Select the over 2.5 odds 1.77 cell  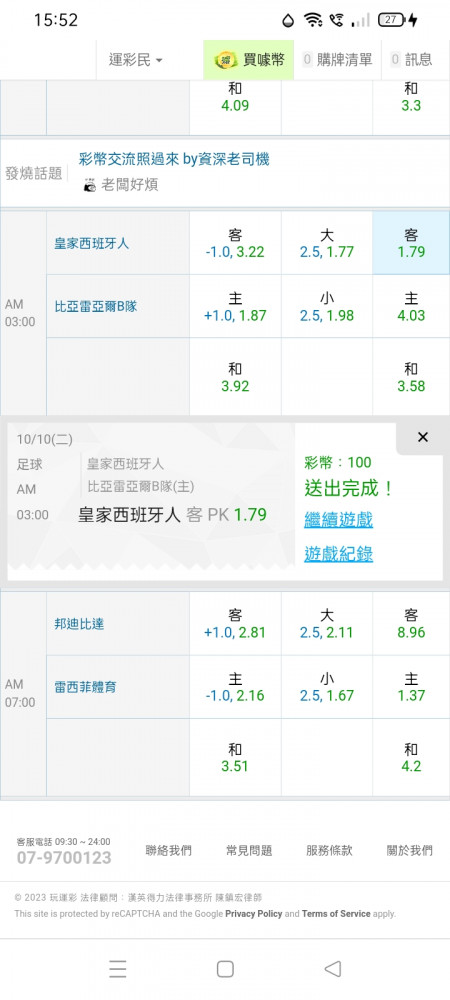(327, 243)
